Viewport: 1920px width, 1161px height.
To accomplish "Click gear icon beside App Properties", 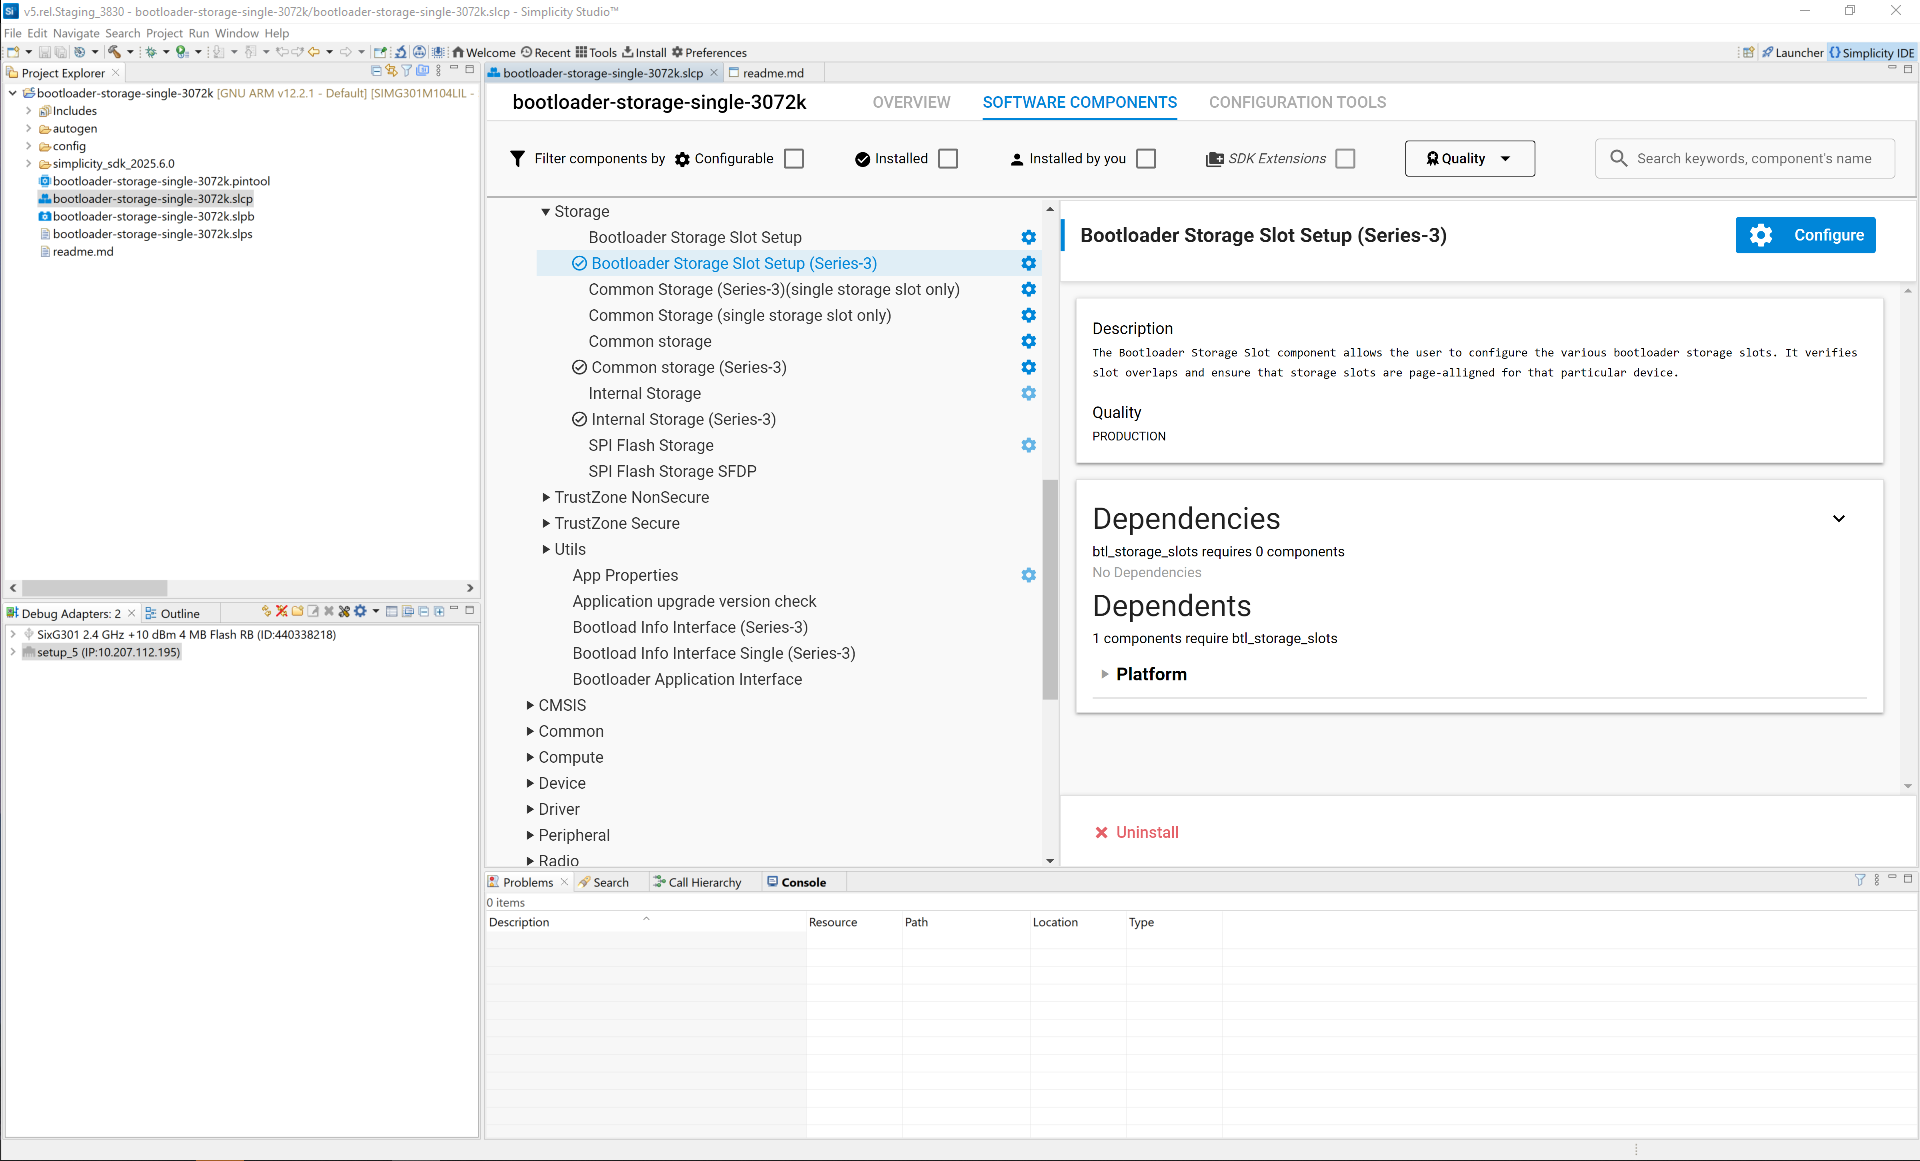I will (x=1028, y=575).
